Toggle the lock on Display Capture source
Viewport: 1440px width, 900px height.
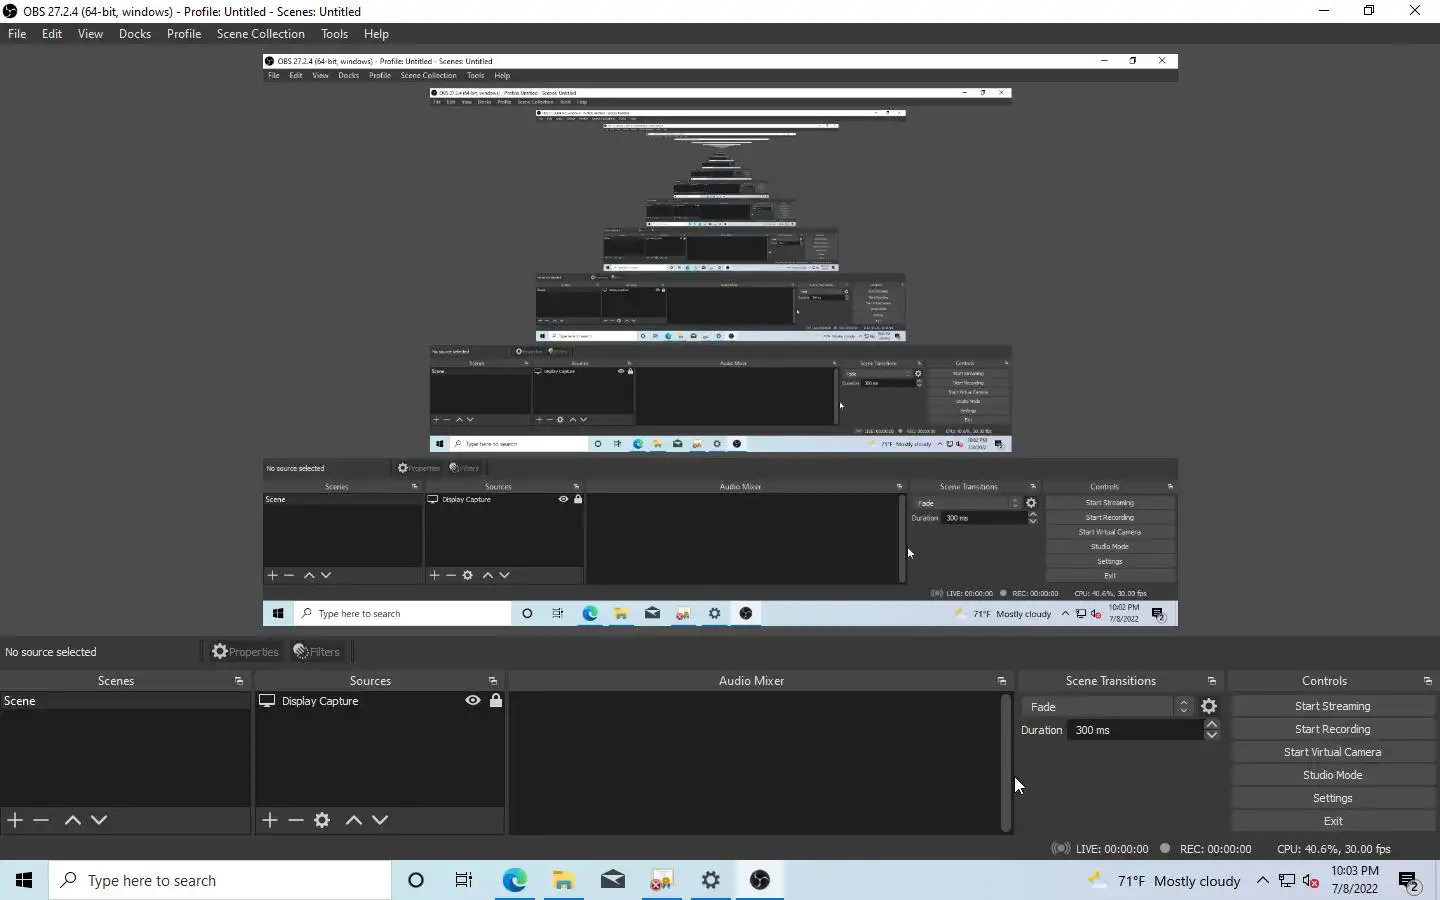coord(496,701)
